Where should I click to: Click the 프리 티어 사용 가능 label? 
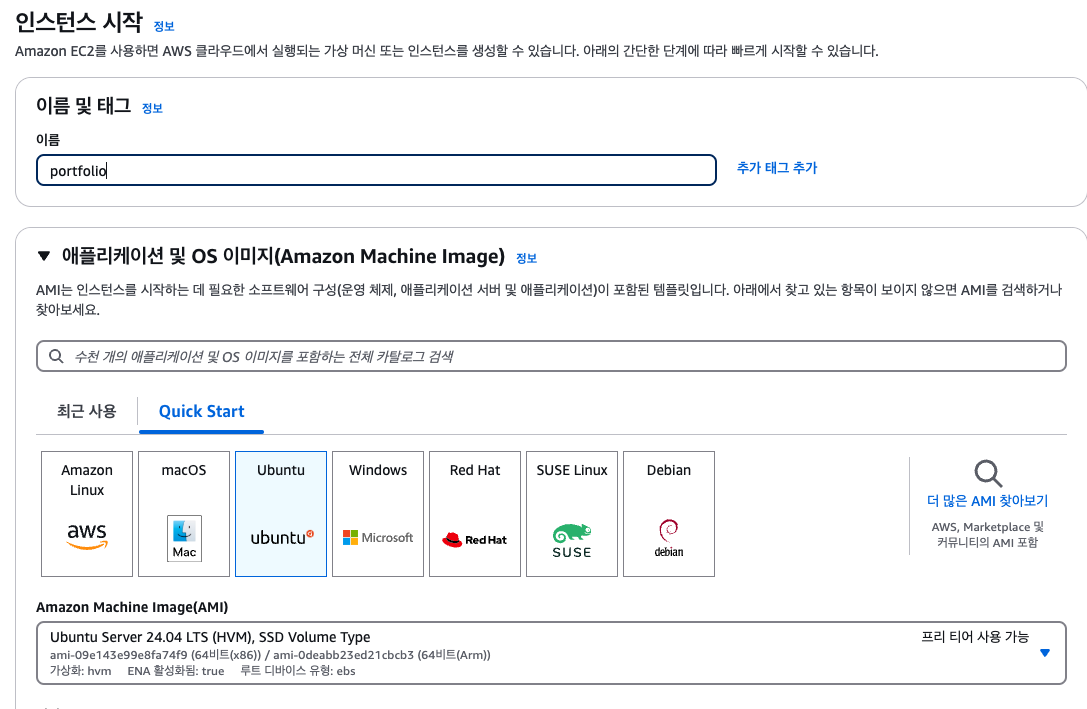[x=975, y=636]
